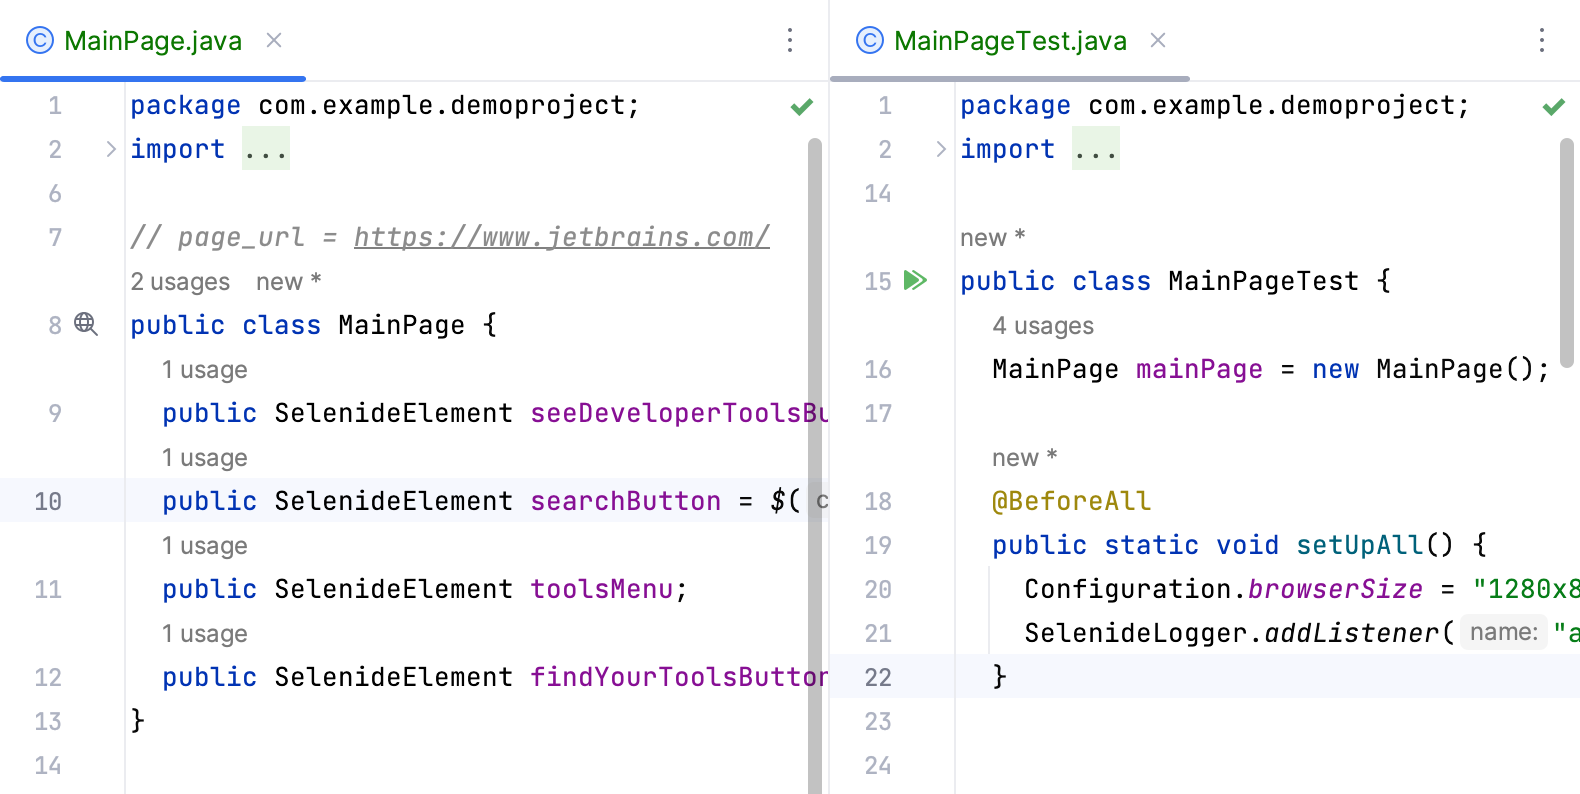Click findYourToolsButton field name on line 12
Screen dimensions: 1580x794
point(679,677)
